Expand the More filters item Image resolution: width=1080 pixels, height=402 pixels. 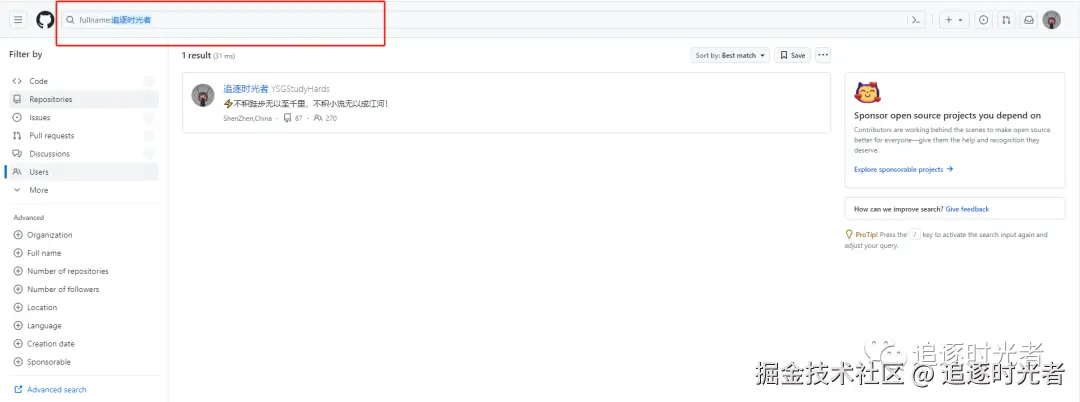tap(83, 190)
